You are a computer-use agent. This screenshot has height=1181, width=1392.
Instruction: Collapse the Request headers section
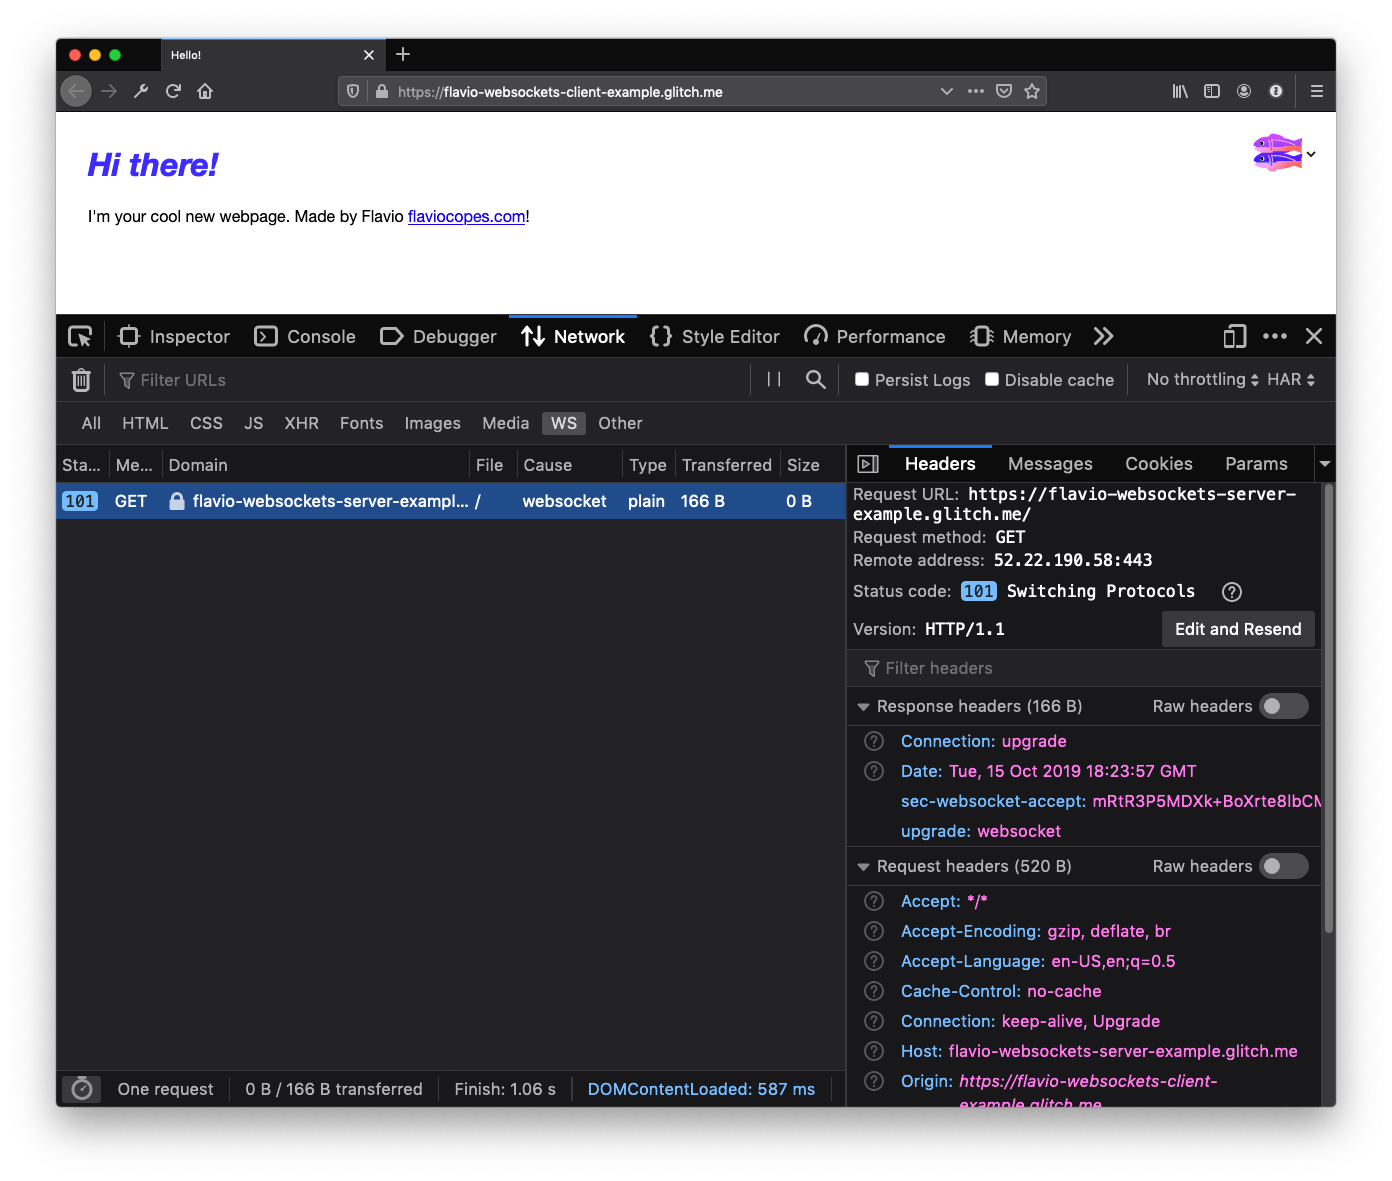coord(864,866)
